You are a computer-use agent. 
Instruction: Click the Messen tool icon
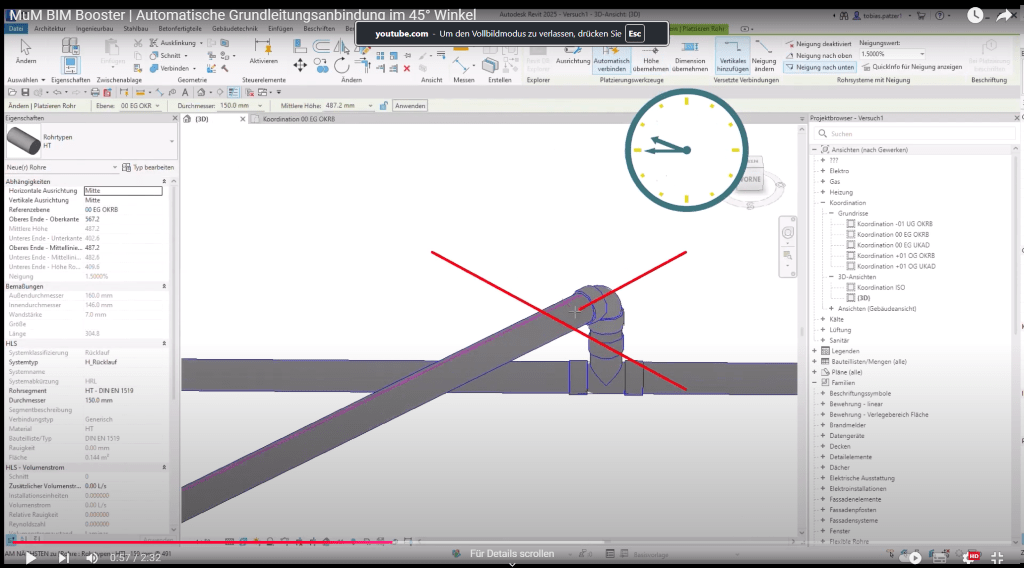tap(463, 64)
